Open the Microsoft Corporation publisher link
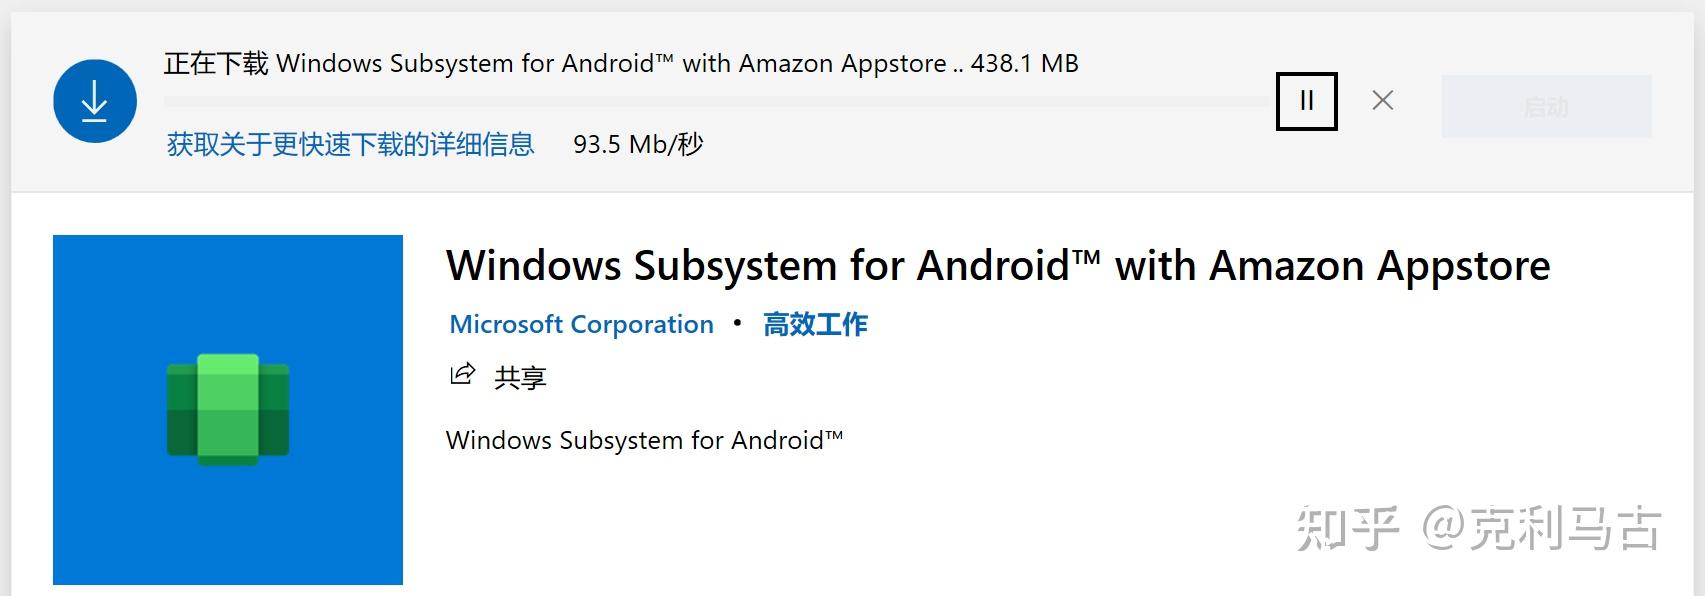This screenshot has width=1705, height=596. pos(581,325)
